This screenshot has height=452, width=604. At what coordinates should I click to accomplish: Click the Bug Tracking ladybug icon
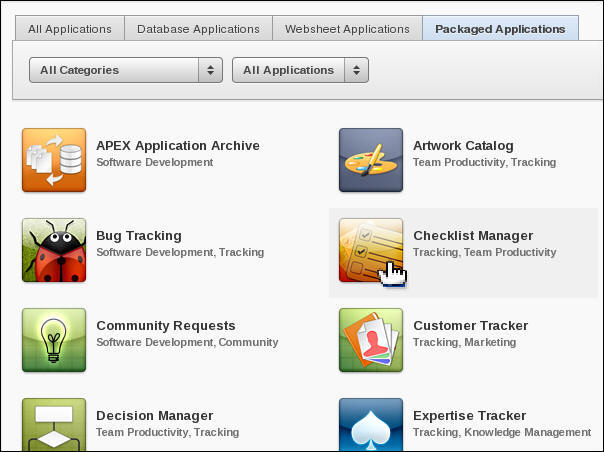(54, 250)
